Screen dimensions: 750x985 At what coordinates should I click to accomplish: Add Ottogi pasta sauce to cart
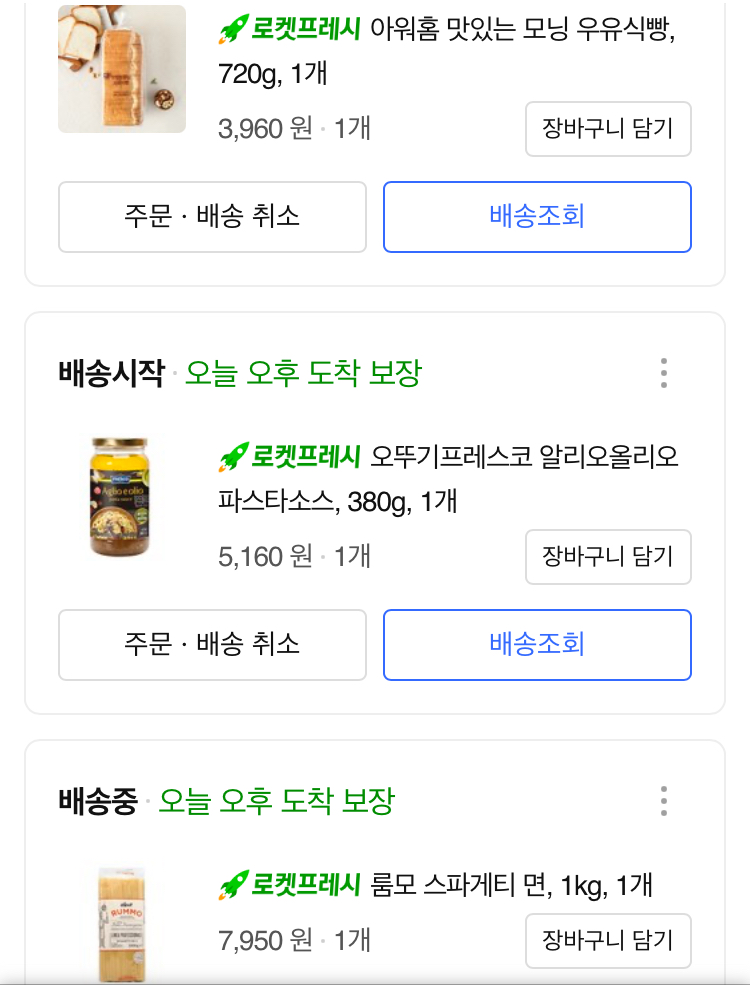coord(608,557)
